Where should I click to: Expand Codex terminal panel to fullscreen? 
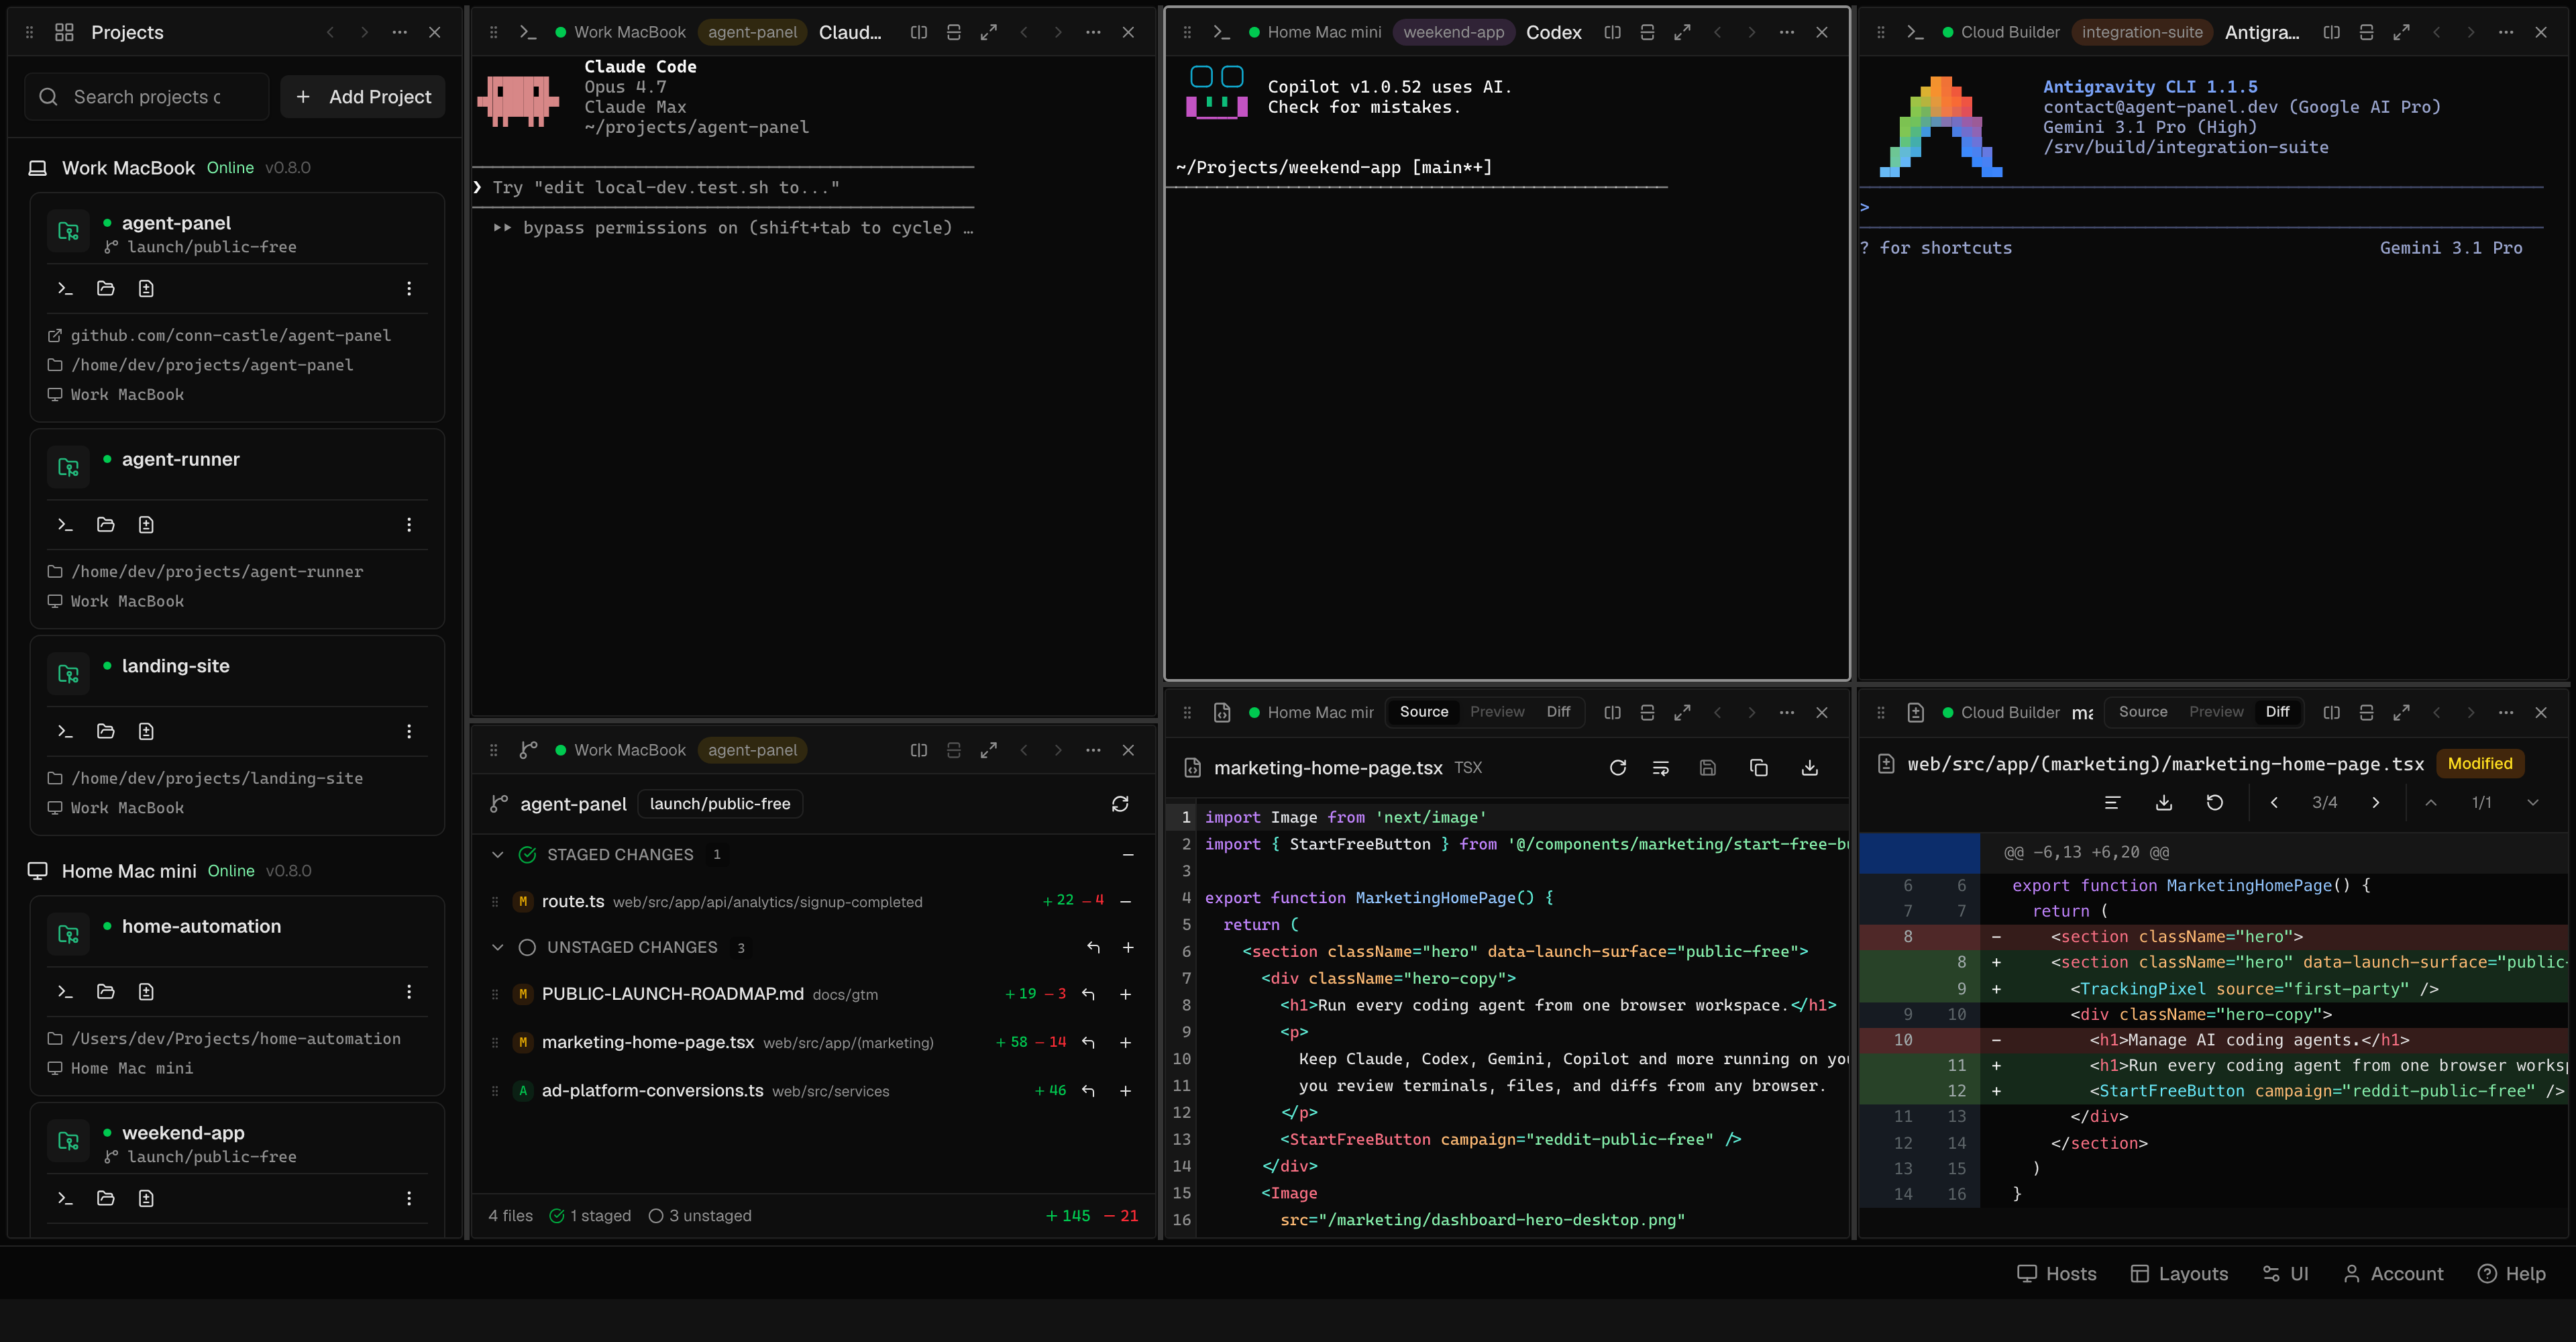coord(1683,32)
